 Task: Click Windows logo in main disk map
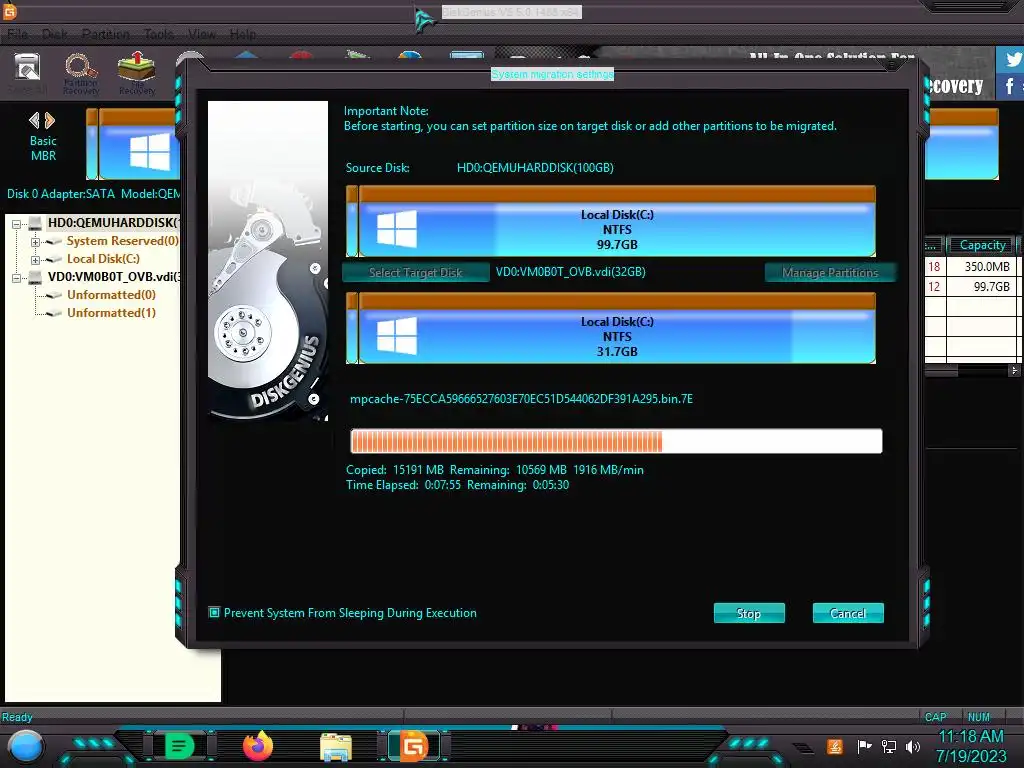150,152
